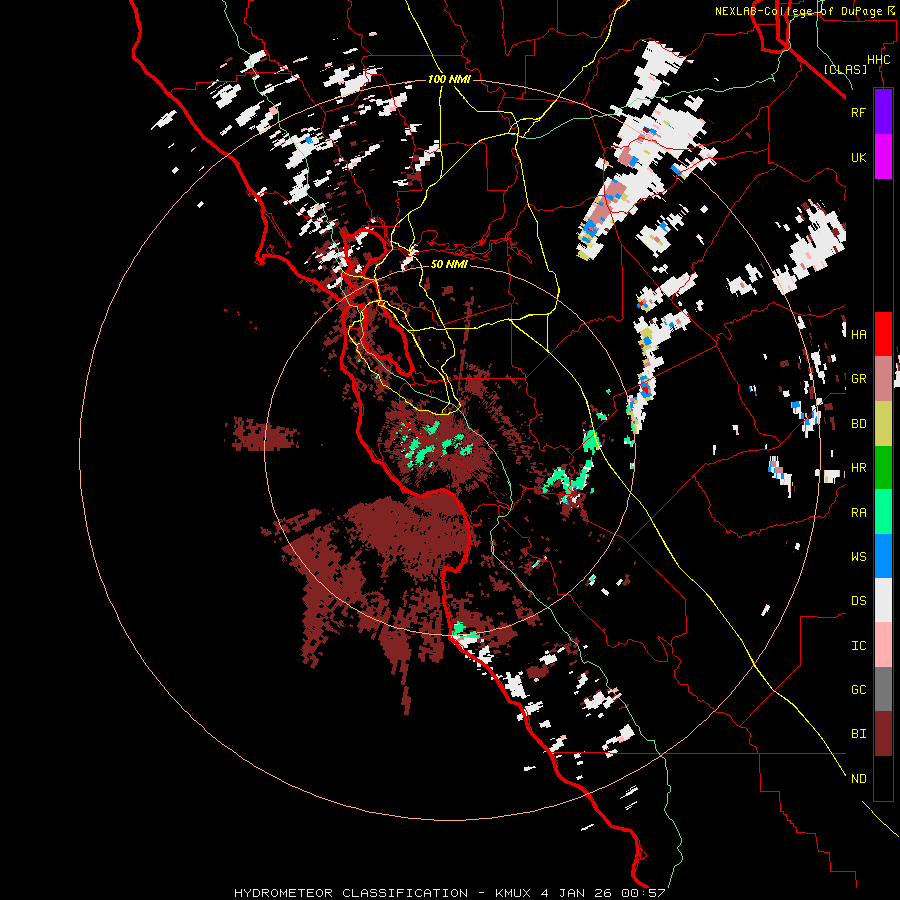The height and width of the screenshot is (900, 900).
Task: Click the Hydrometeor Classification KMUX caption
Action: (x=449, y=893)
